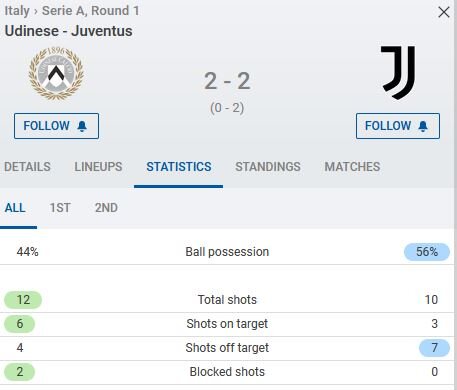Click the Udinese club crest
The width and height of the screenshot is (457, 390).
(56, 73)
